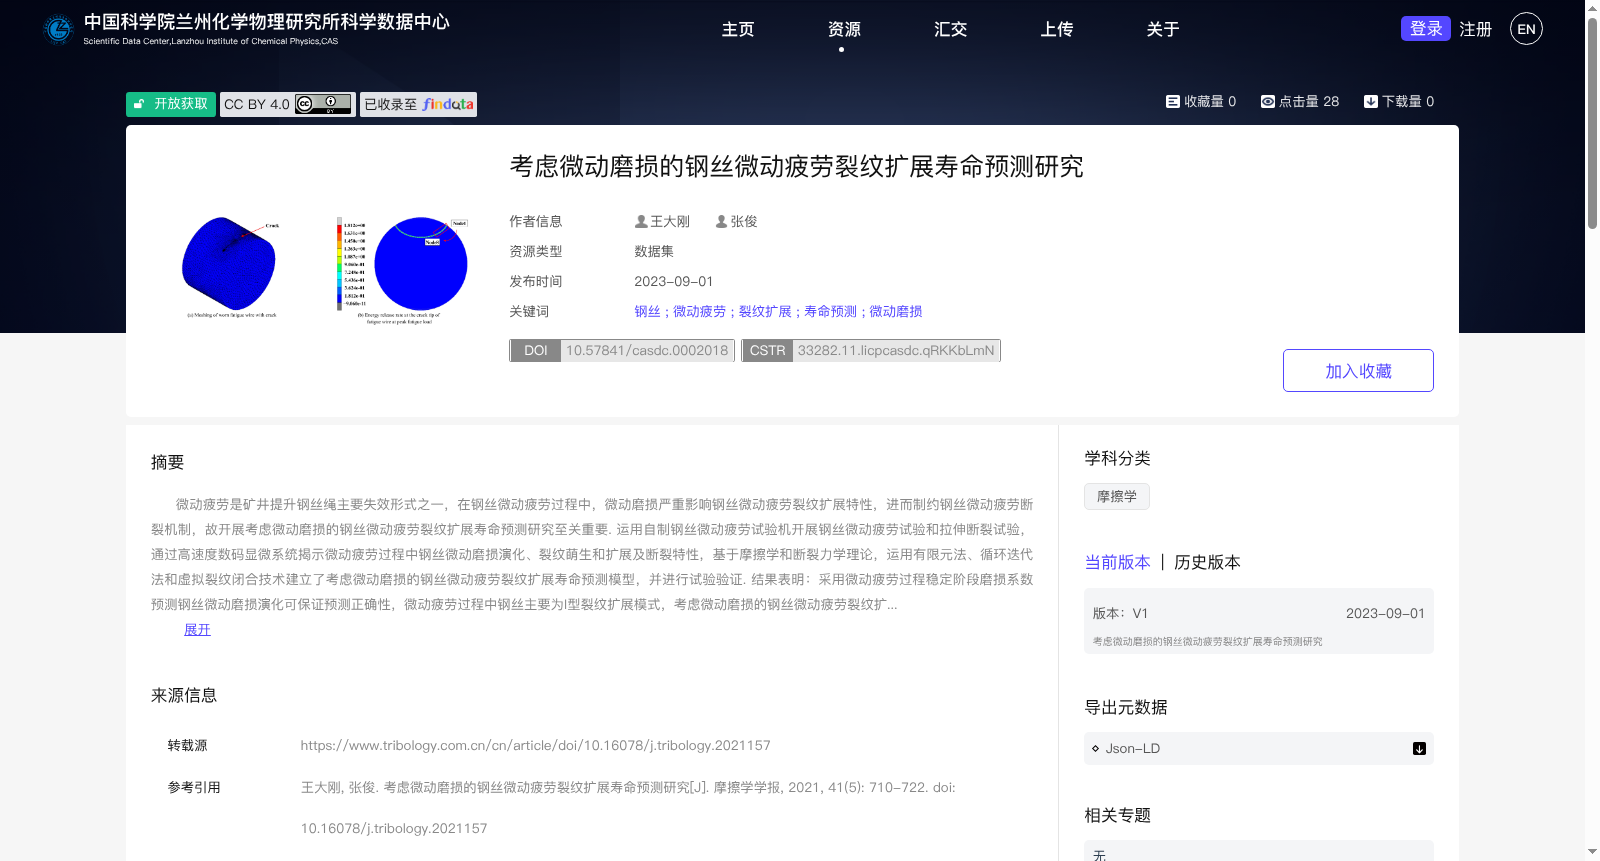Open the 资源 menu item
1600x861 pixels.
pos(844,30)
